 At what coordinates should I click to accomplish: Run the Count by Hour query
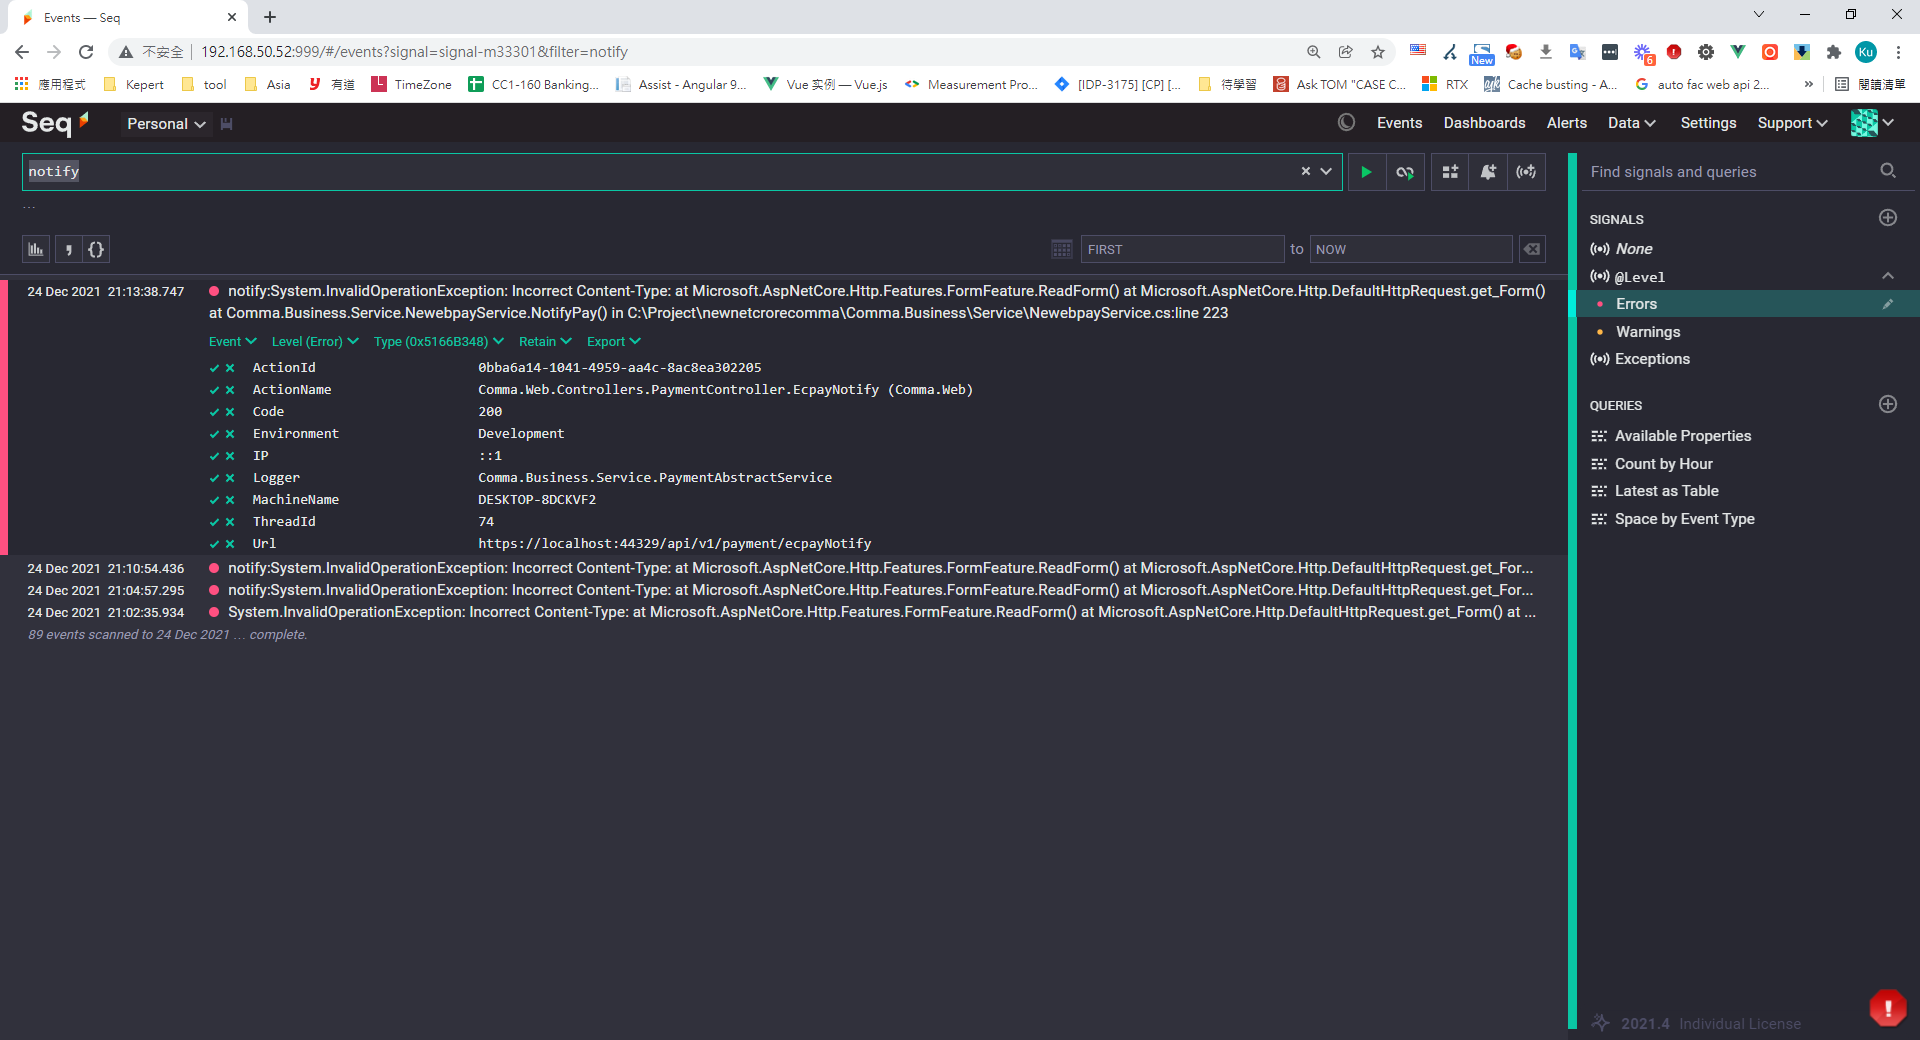point(1663,464)
